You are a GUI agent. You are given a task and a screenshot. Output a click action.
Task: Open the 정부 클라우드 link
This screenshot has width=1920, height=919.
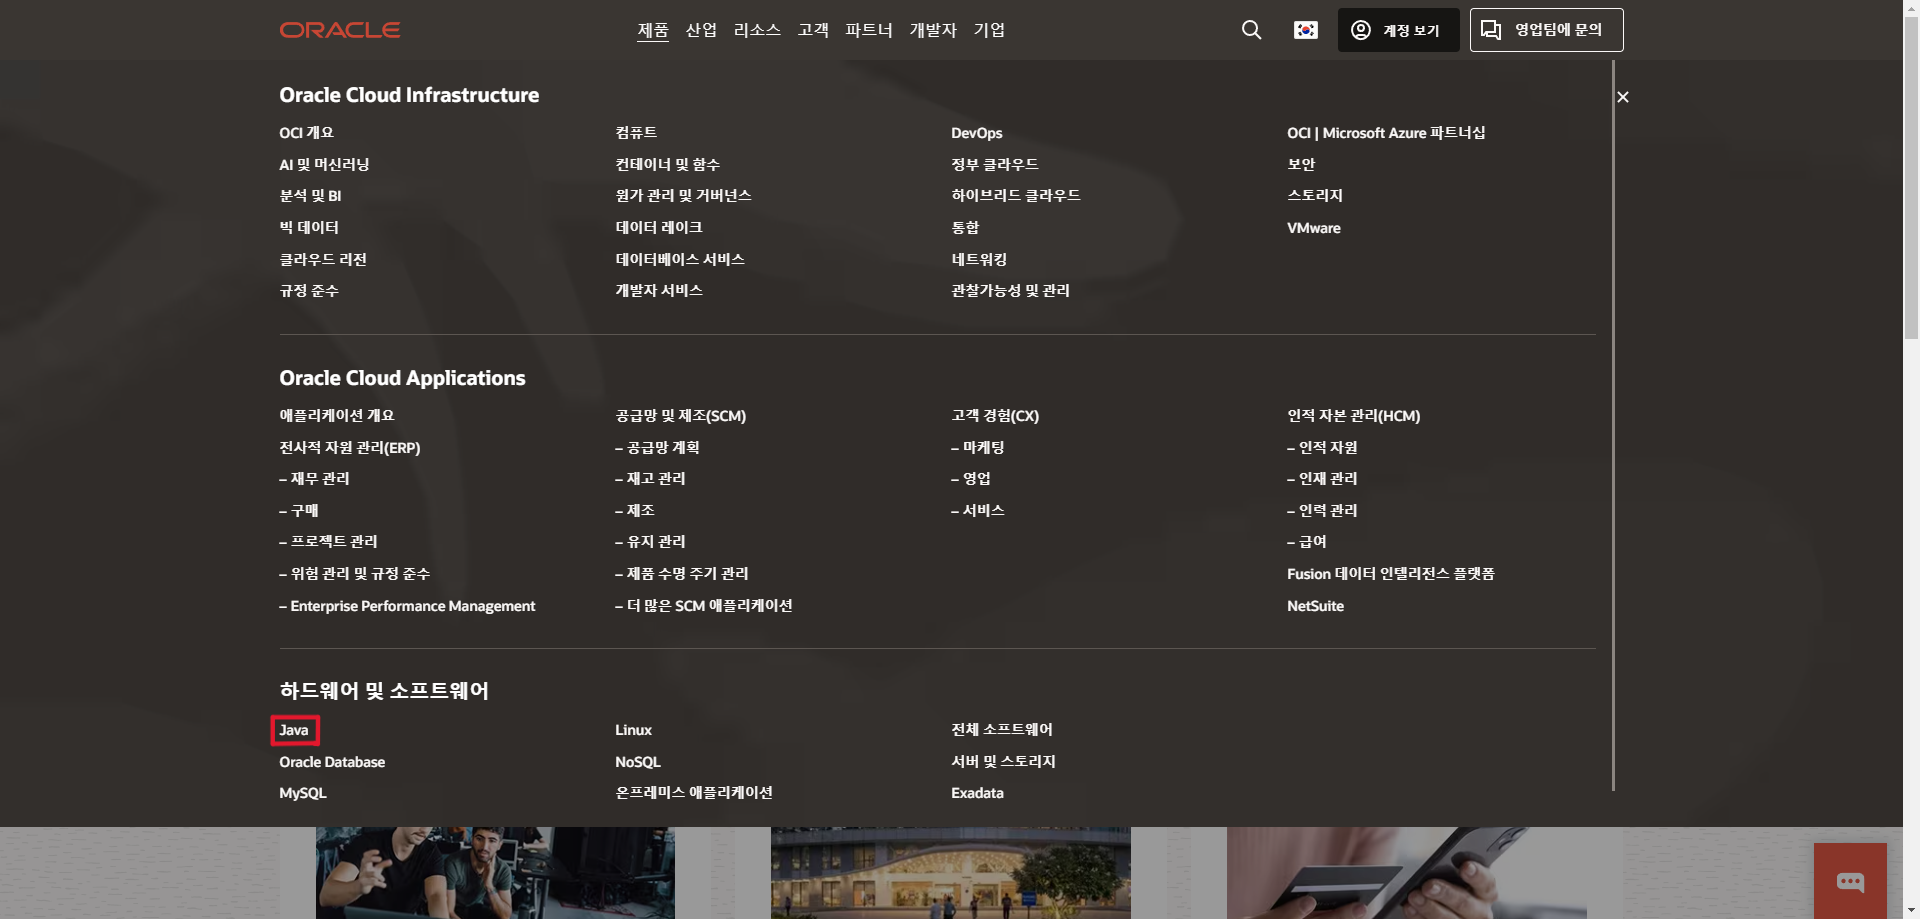click(995, 164)
